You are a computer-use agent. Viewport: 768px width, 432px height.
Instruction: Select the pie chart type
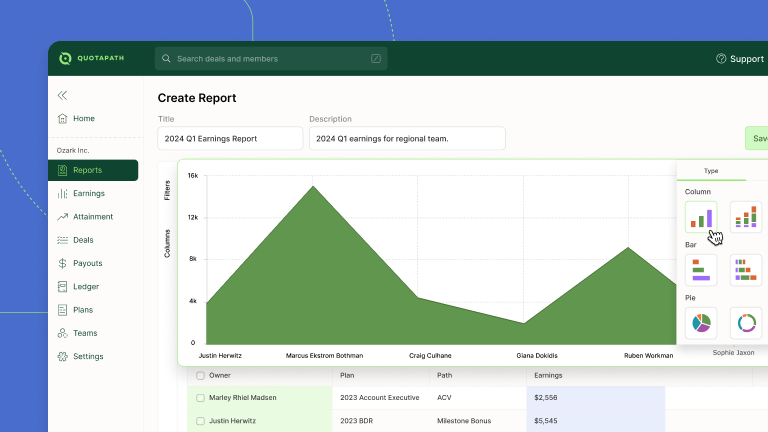point(701,323)
